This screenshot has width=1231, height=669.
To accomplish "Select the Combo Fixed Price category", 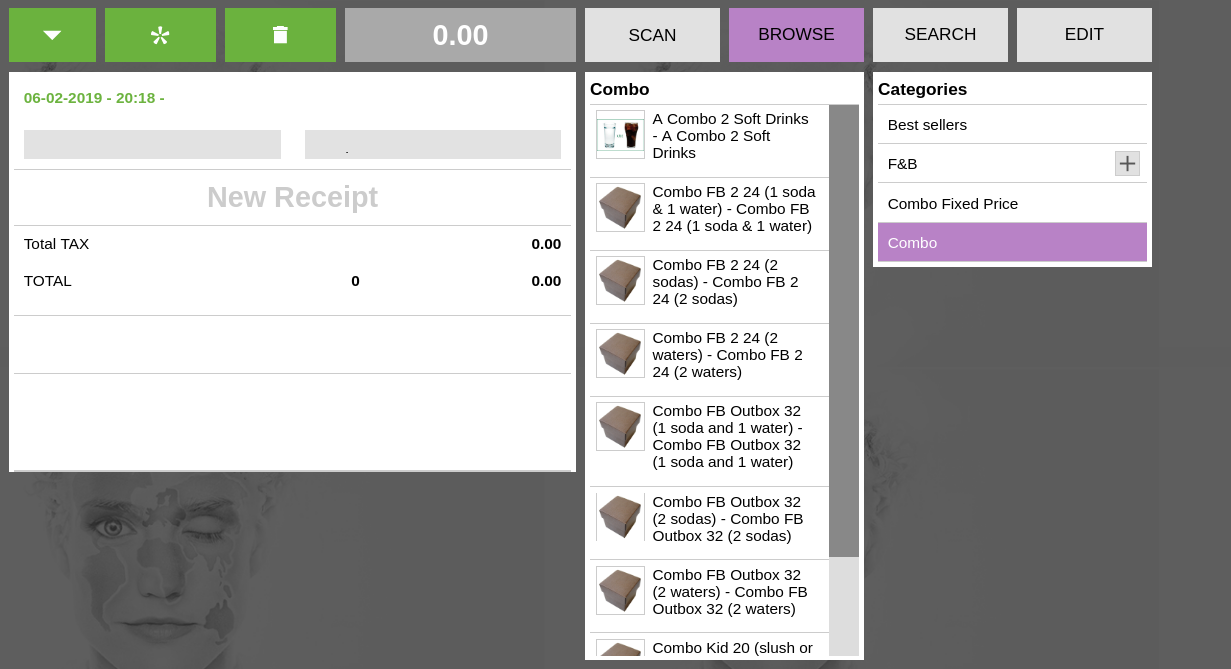I will (1012, 203).
